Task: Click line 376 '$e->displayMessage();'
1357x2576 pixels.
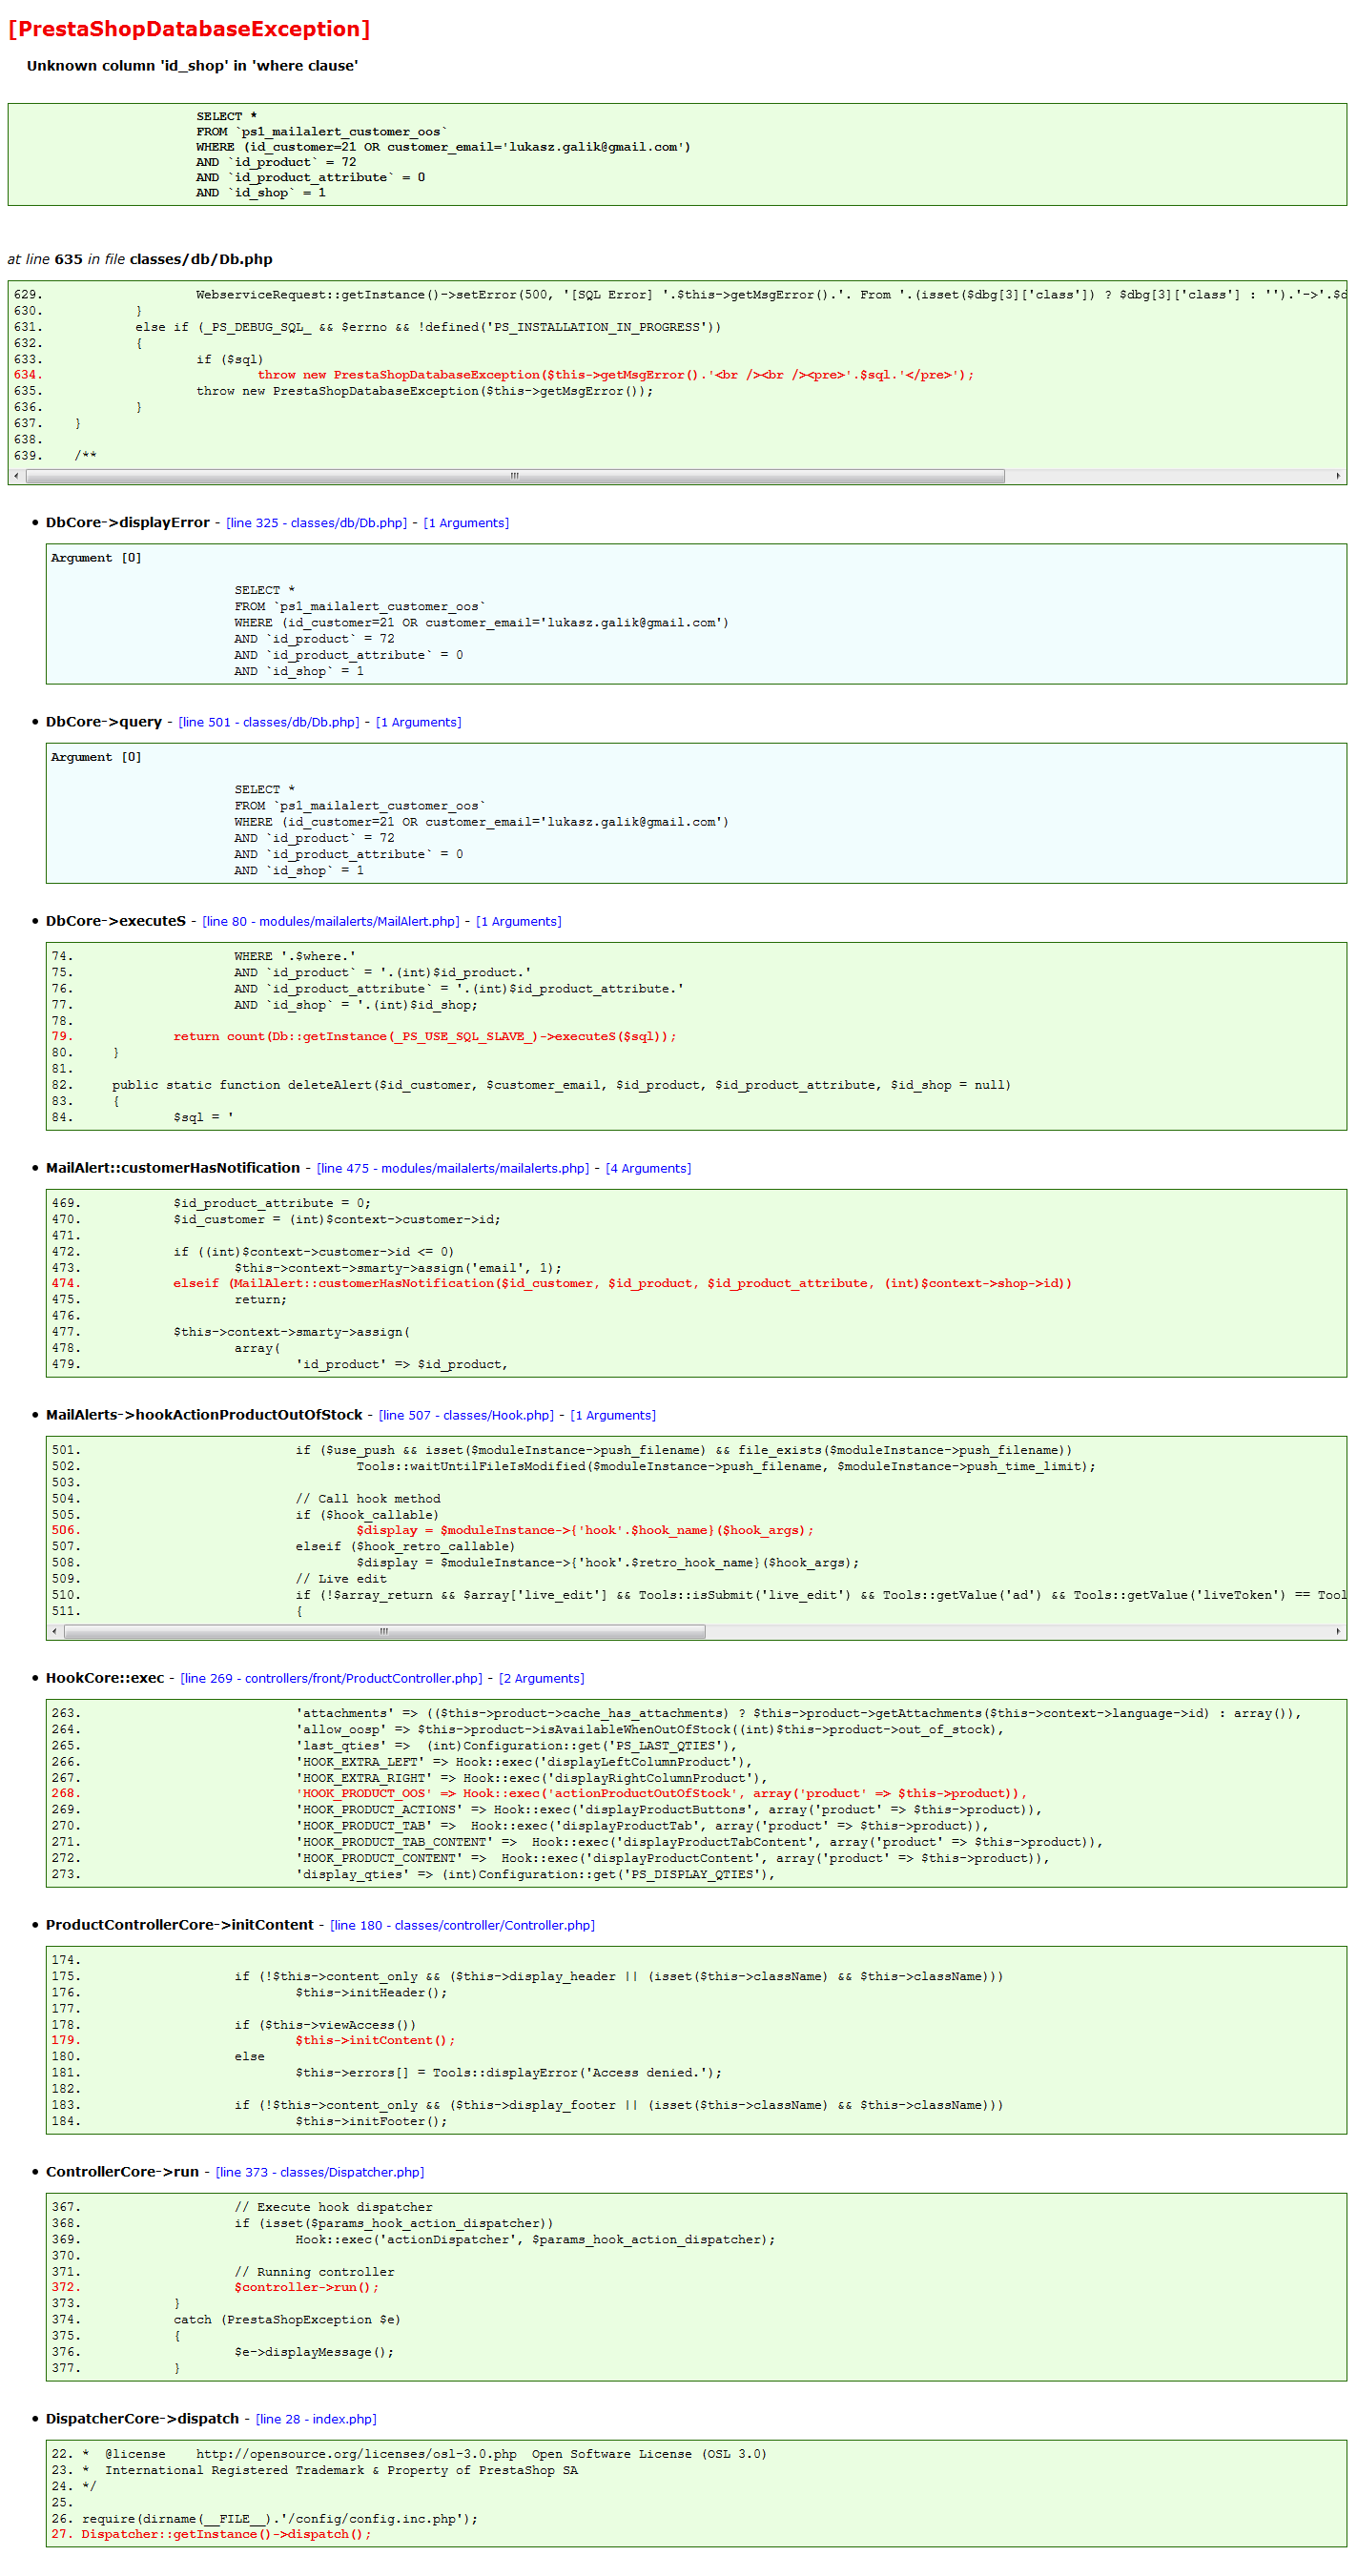Action: pos(314,2352)
